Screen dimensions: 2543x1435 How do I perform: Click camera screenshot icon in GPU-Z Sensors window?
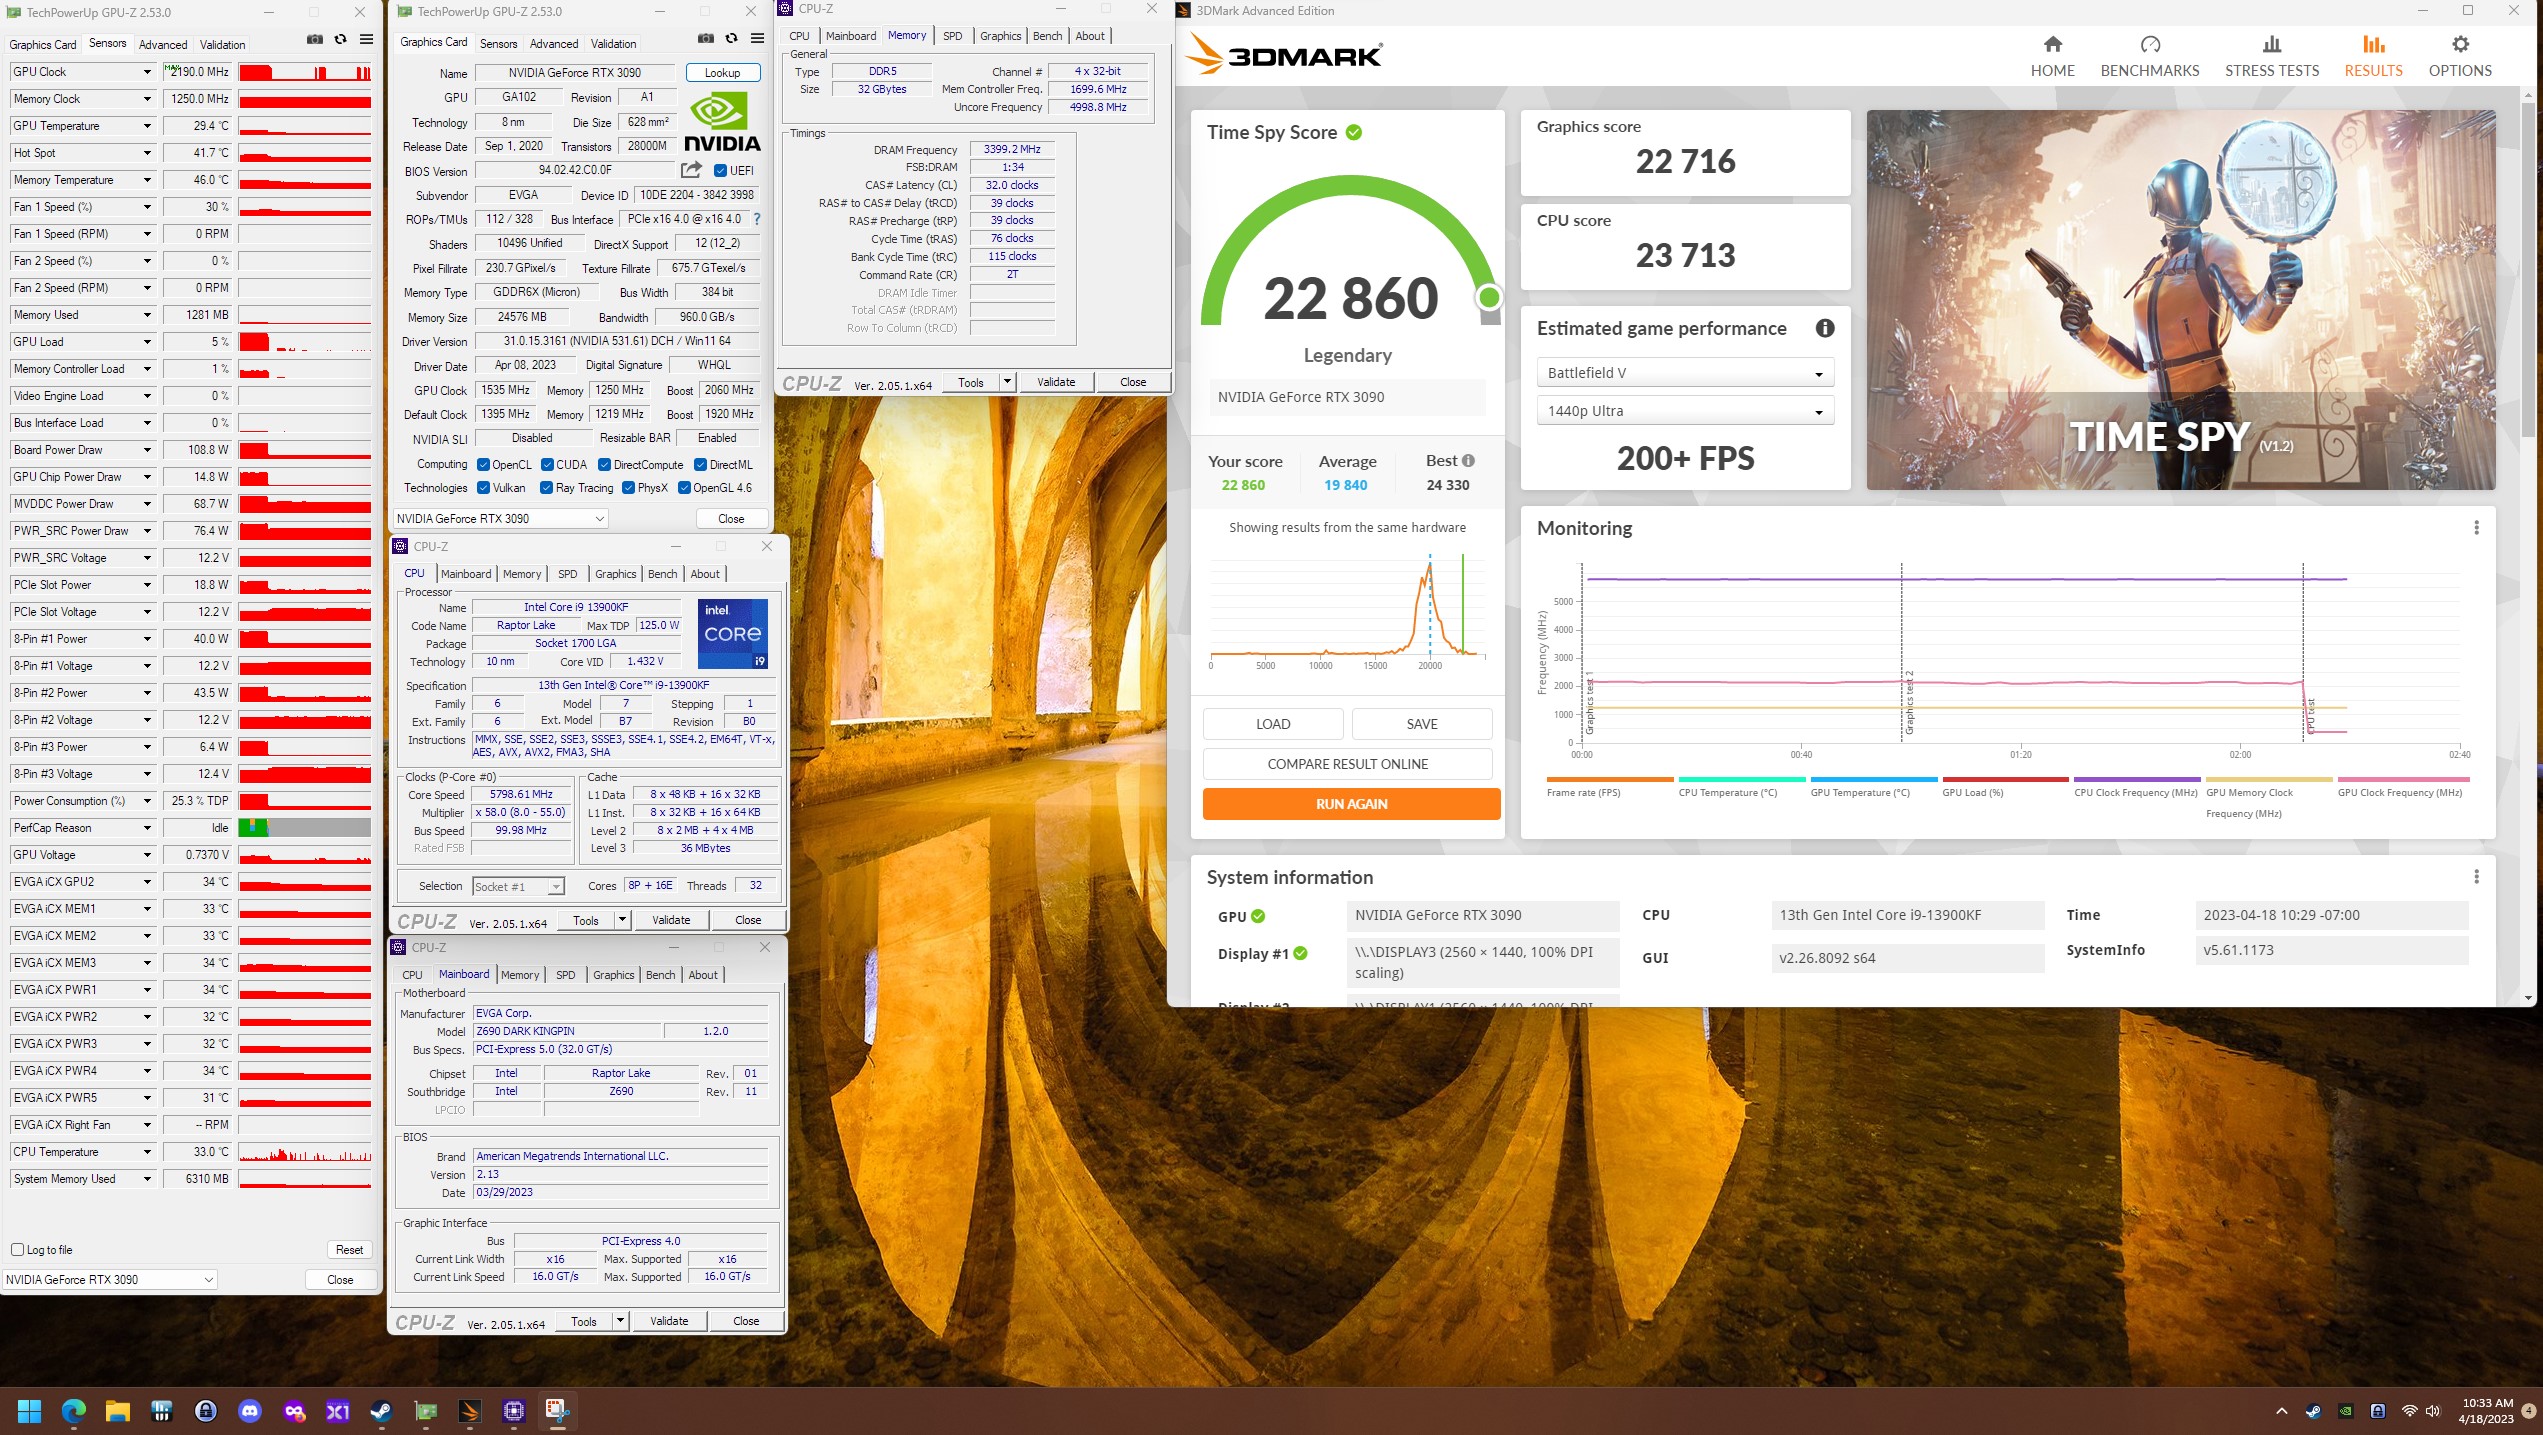coord(315,40)
